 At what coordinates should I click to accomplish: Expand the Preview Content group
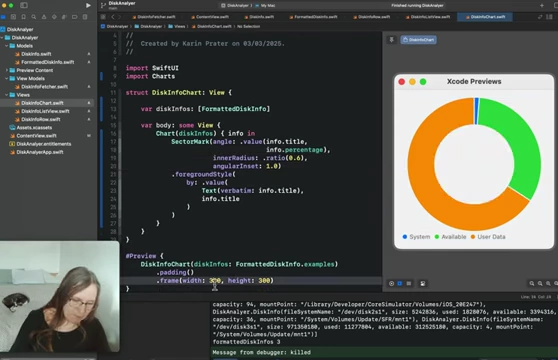pos(6,70)
